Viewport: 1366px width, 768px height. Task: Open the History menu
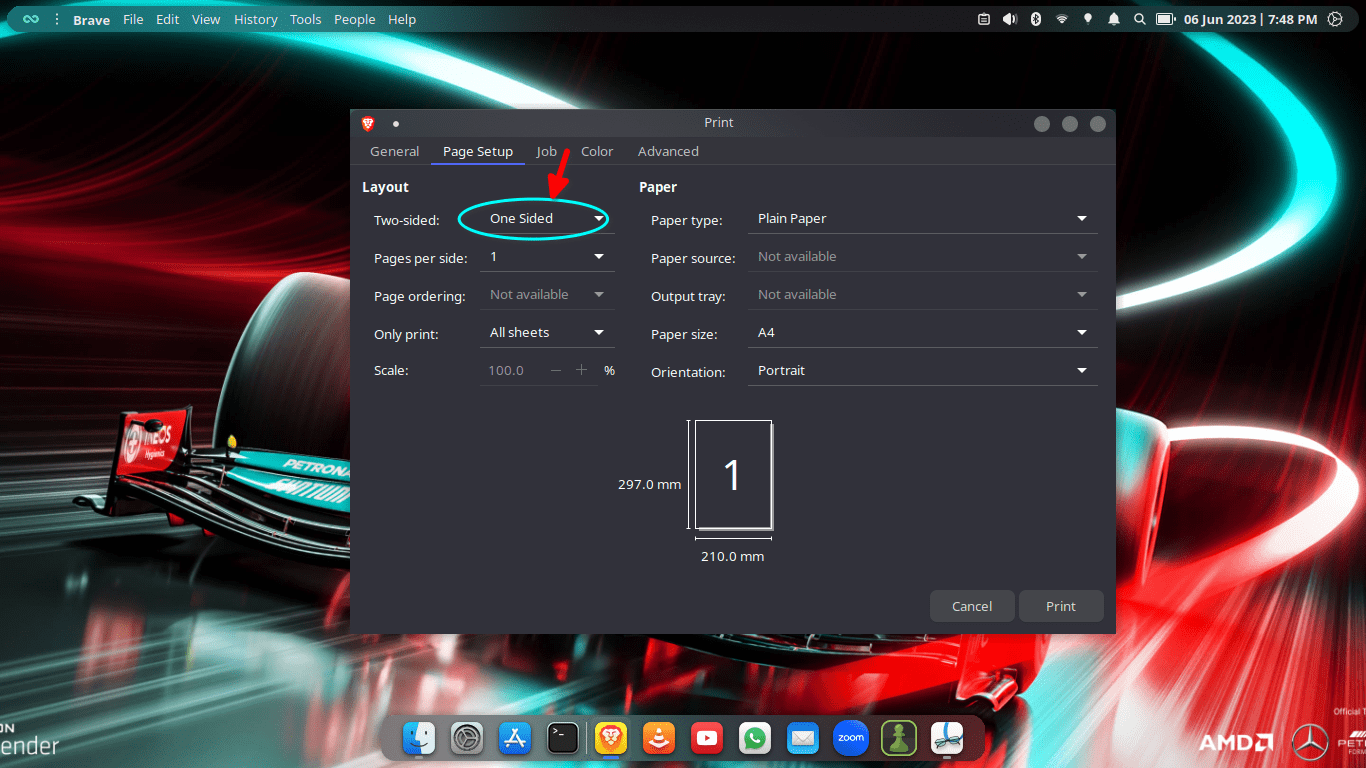pyautogui.click(x=255, y=19)
